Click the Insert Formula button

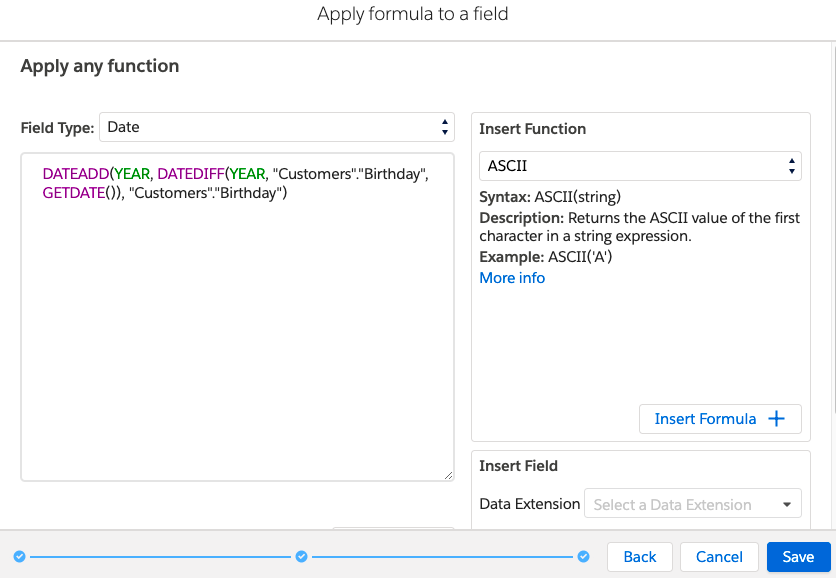720,419
